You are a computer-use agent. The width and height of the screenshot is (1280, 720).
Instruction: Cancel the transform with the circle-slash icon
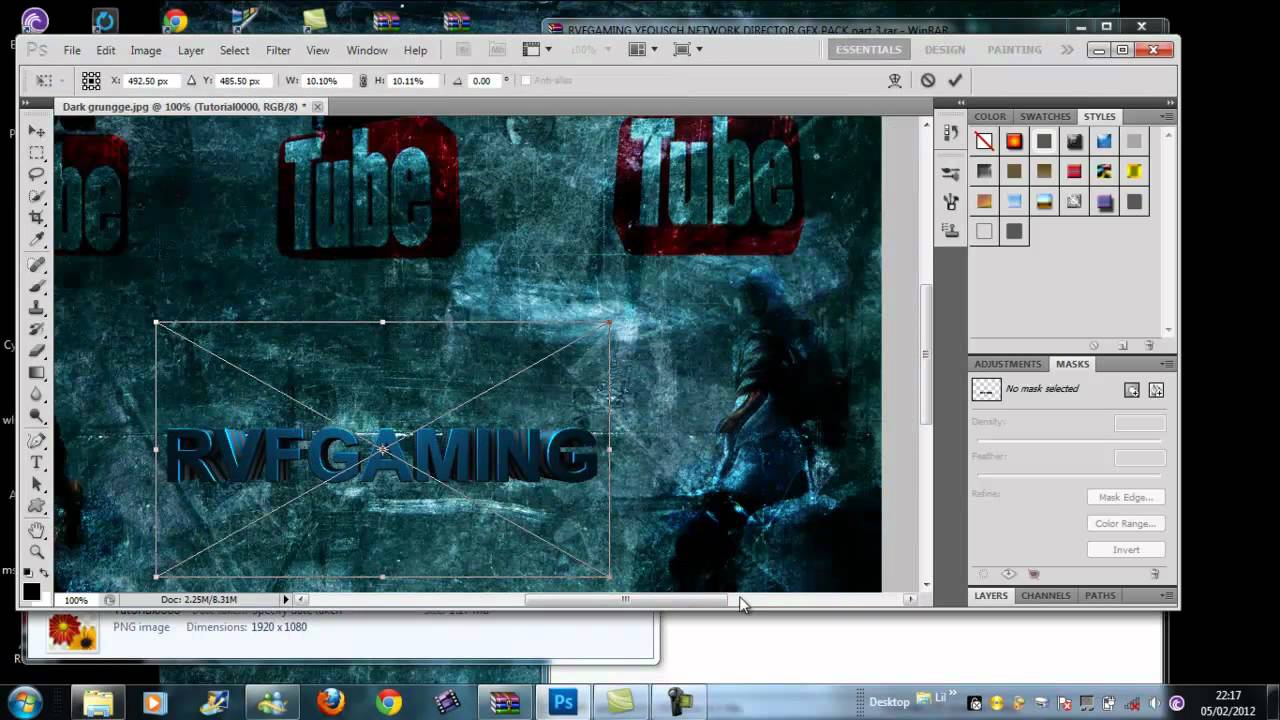[928, 81]
